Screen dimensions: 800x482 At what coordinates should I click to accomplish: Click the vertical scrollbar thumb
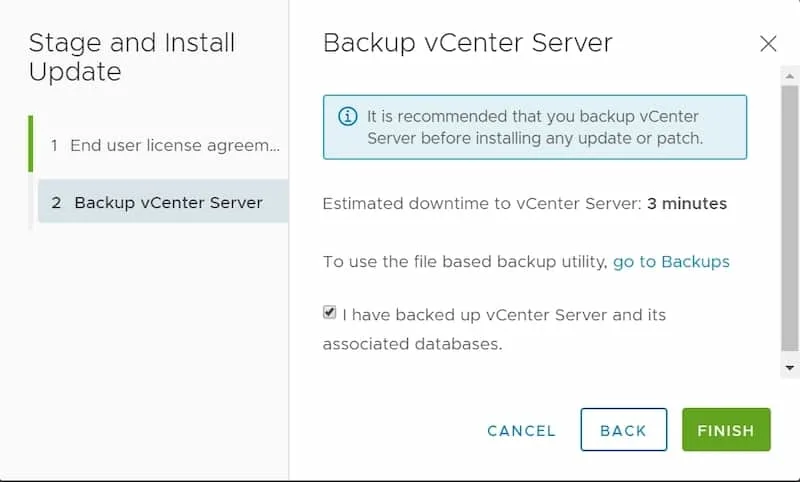click(x=790, y=218)
